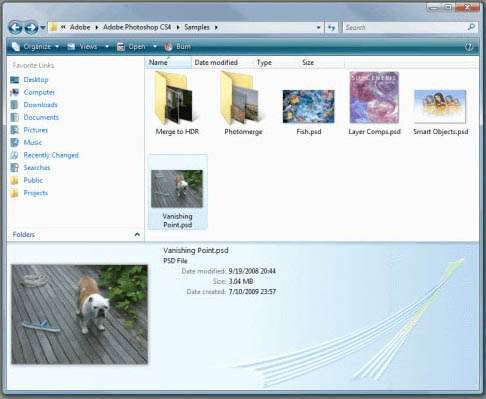Click Vanishing Point.psd title in details pane
The height and width of the screenshot is (399, 486).
(x=196, y=250)
